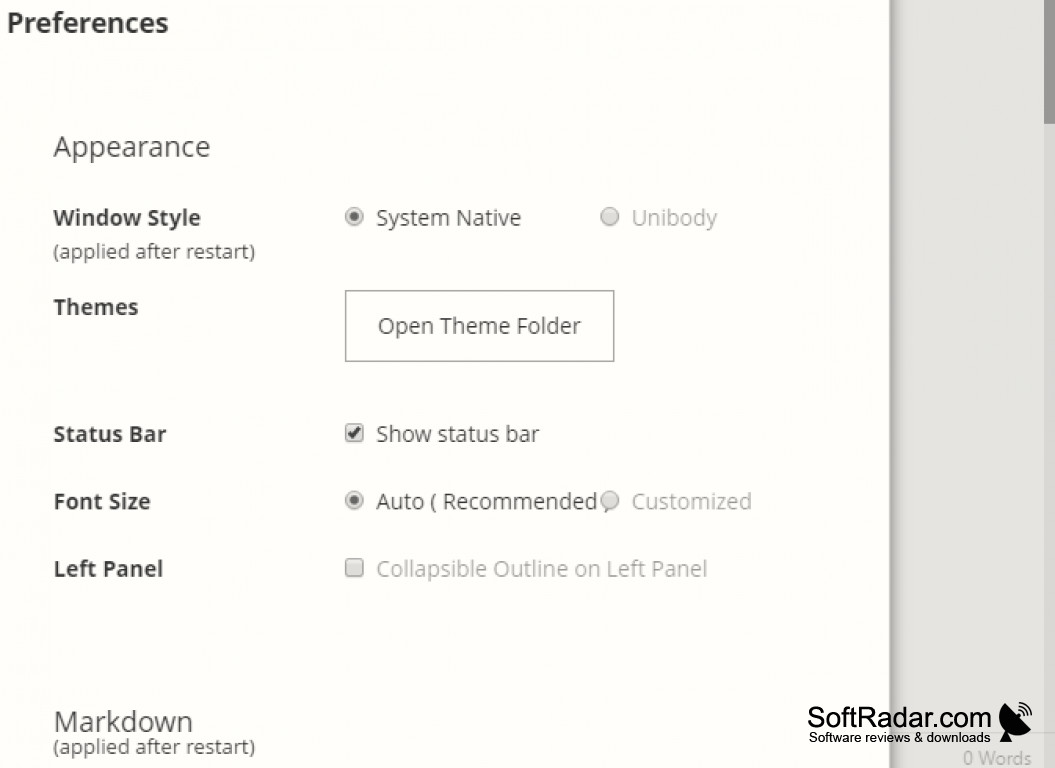Click the SoftRadar.com logo text
Screen dimensions: 1055x768
[899, 718]
